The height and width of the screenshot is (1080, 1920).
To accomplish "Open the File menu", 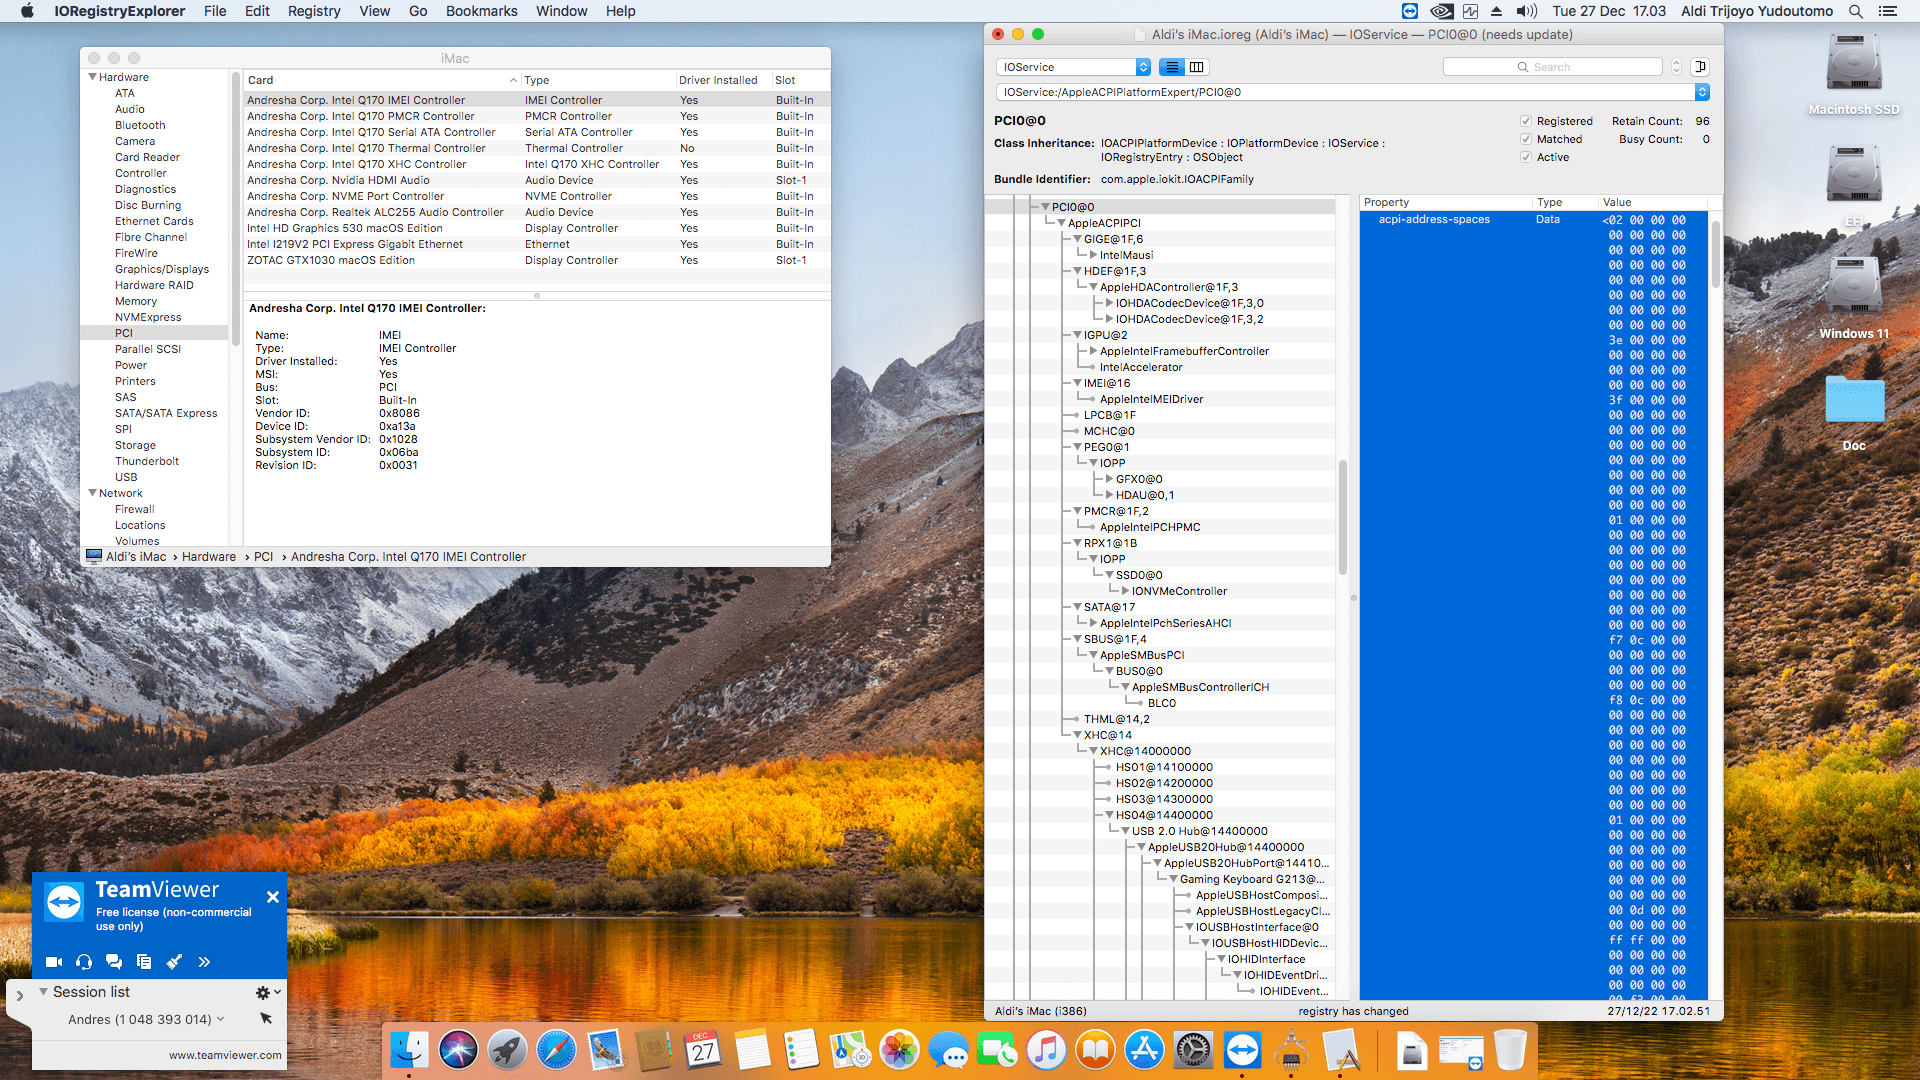I will [x=215, y=11].
